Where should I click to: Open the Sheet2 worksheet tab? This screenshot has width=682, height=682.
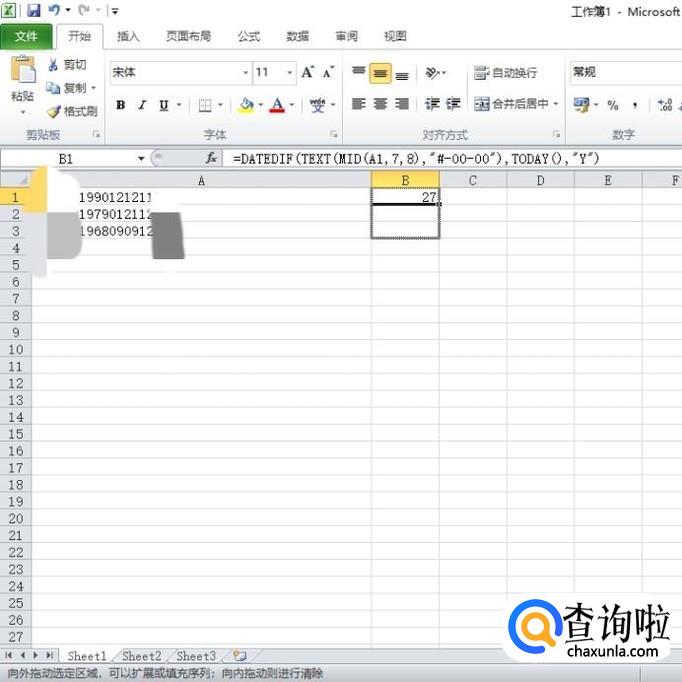coord(142,656)
